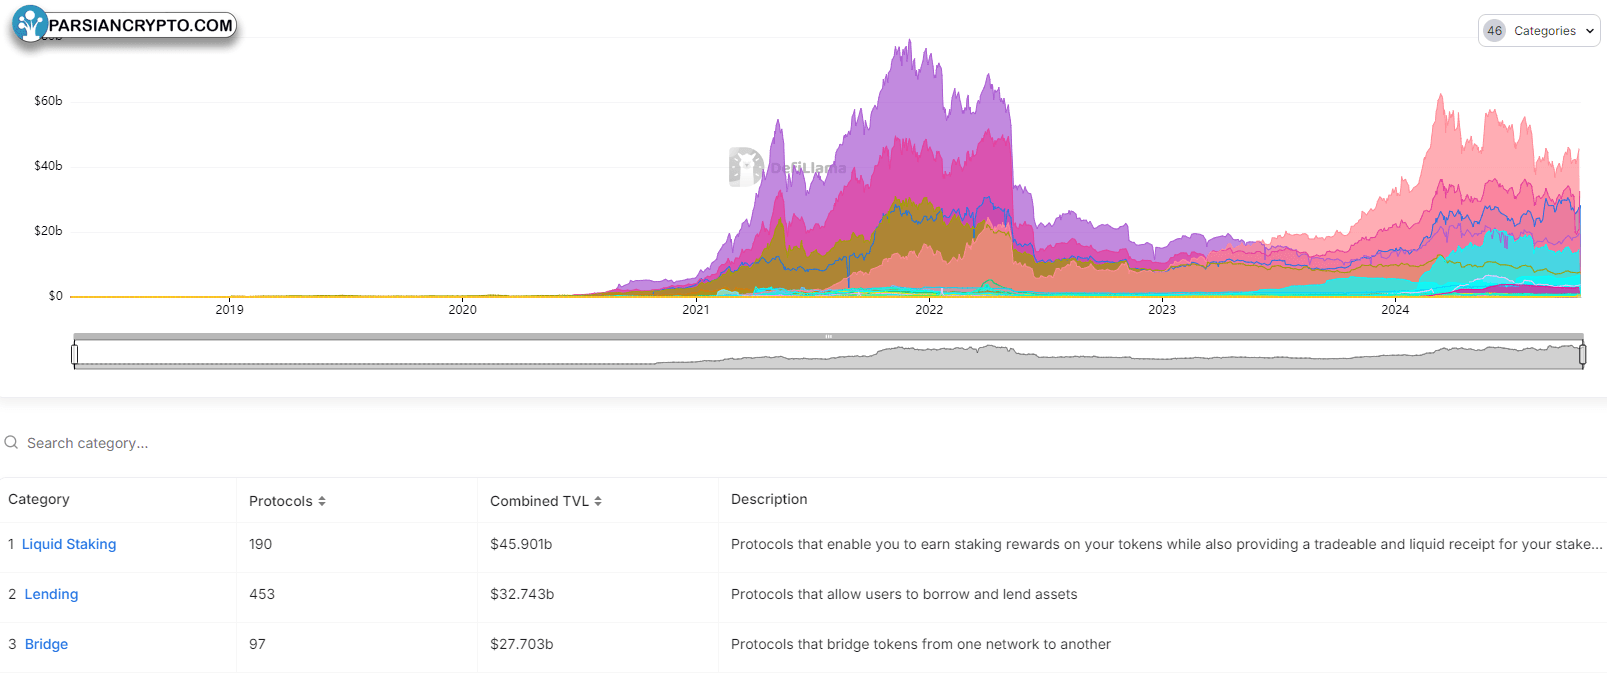Image resolution: width=1607 pixels, height=673 pixels.
Task: Click the Combined TVL sort arrows
Action: [598, 501]
